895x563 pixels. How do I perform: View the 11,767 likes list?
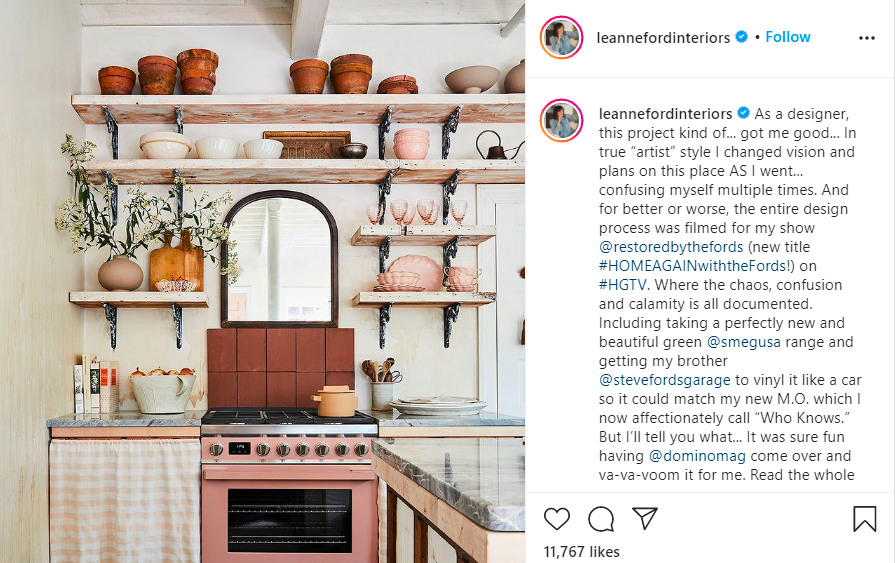[582, 552]
